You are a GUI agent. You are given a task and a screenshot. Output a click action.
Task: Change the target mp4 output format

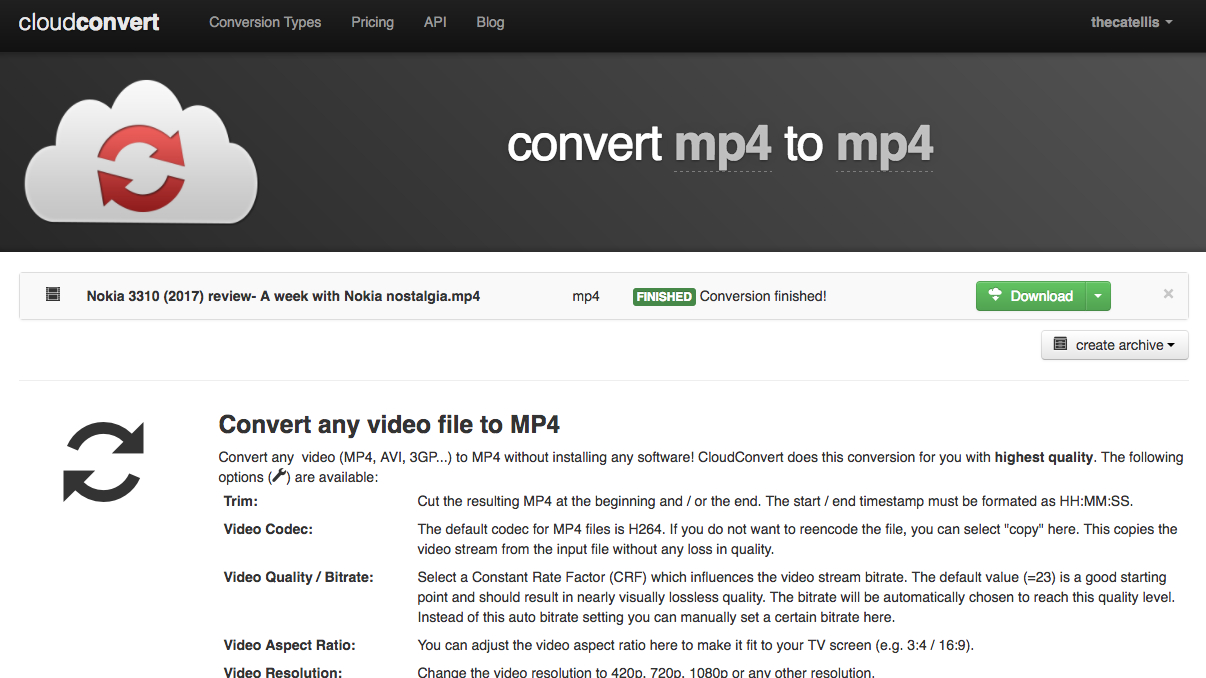pos(885,146)
